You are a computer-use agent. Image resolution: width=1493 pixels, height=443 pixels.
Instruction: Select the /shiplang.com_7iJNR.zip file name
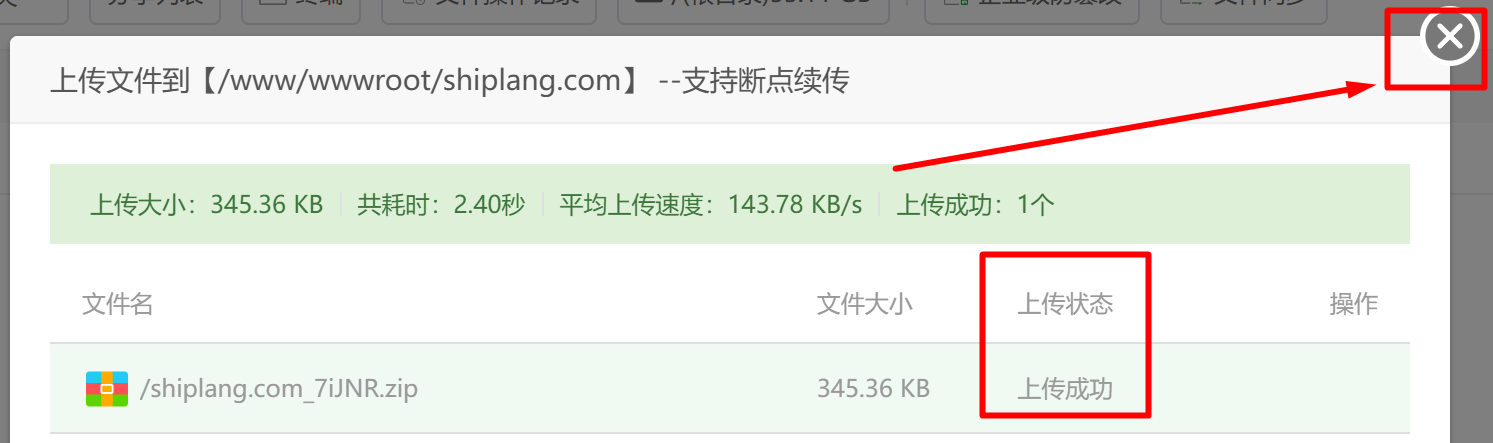(279, 388)
